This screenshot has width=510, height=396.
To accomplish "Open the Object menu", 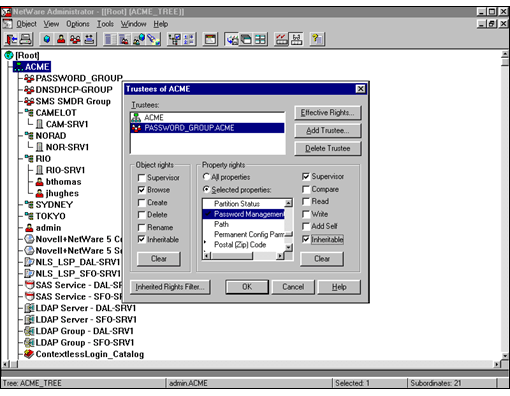I will pos(26,24).
